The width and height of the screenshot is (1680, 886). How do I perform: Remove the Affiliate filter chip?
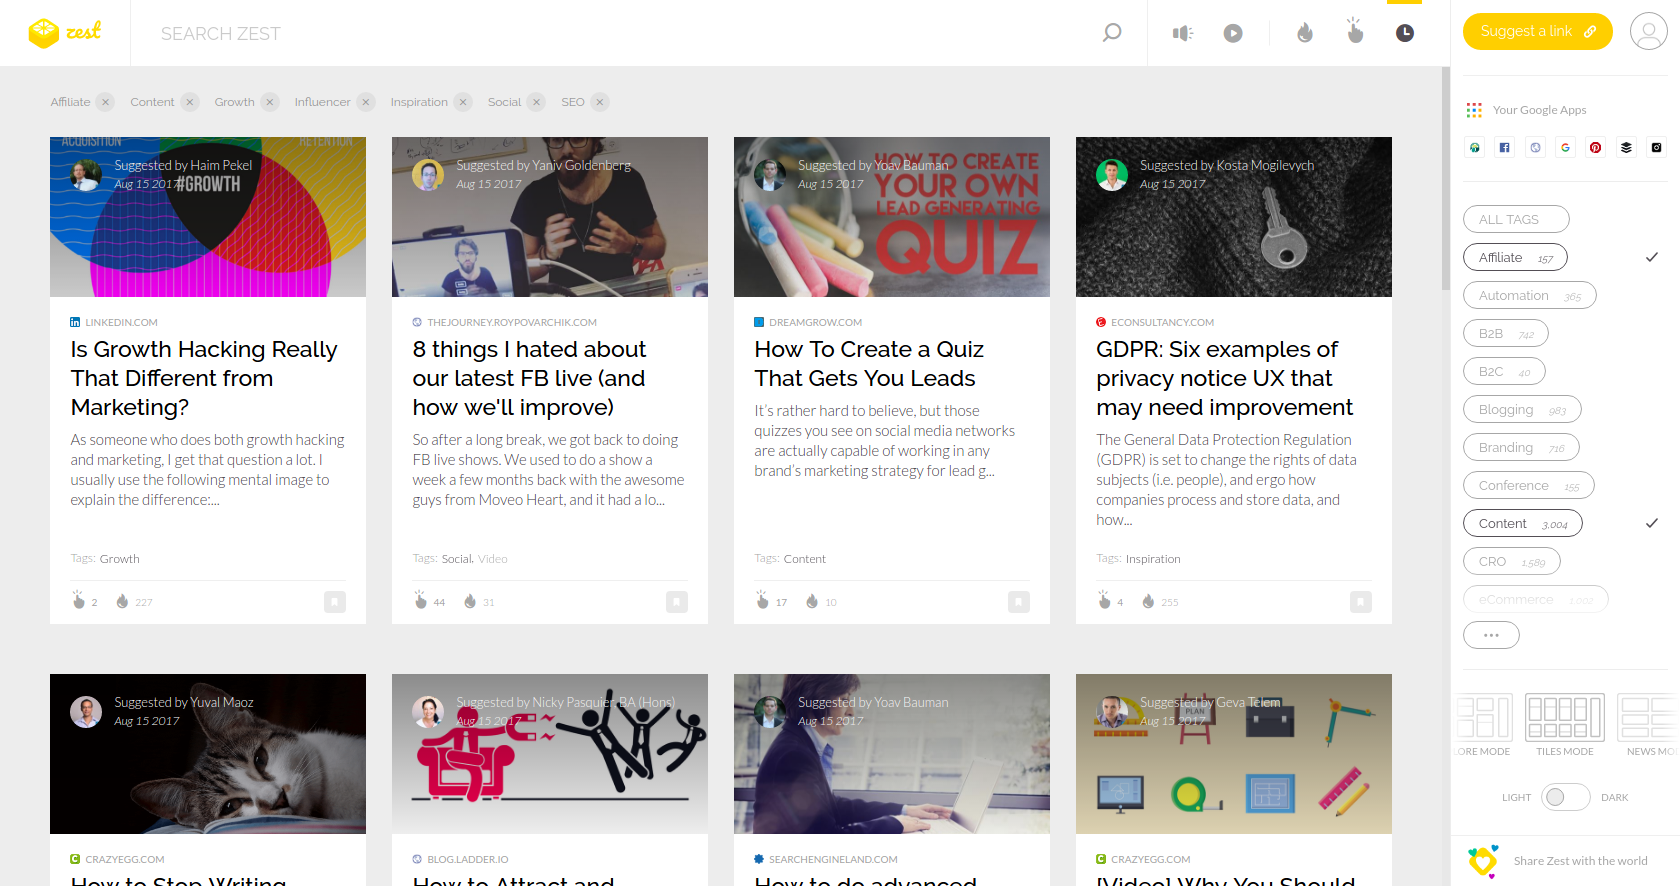tap(106, 102)
